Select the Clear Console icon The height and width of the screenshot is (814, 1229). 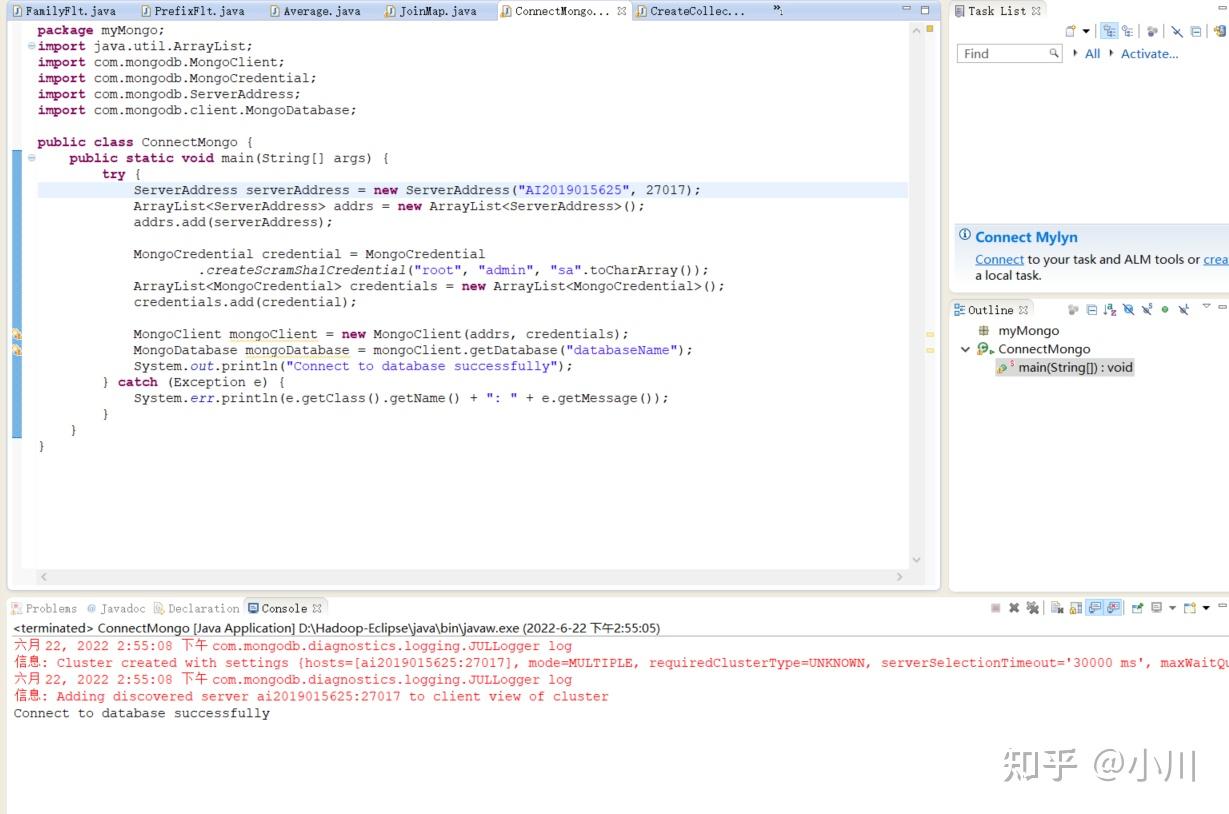[x=1057, y=607]
